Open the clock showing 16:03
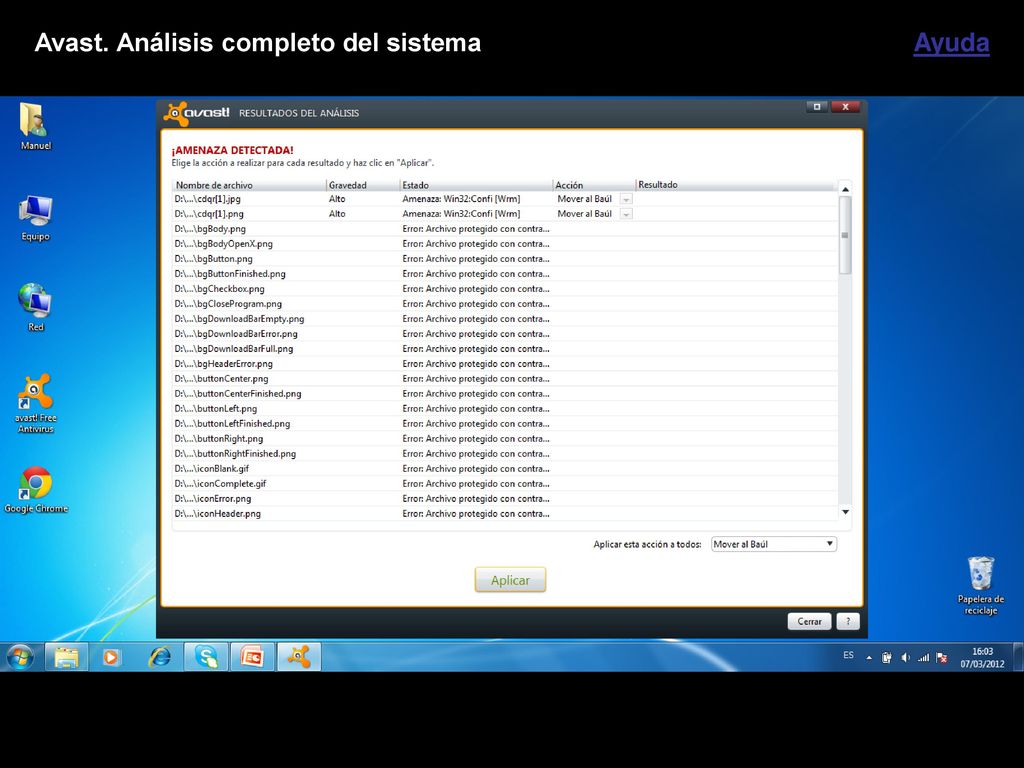The width and height of the screenshot is (1024, 768). 982,658
